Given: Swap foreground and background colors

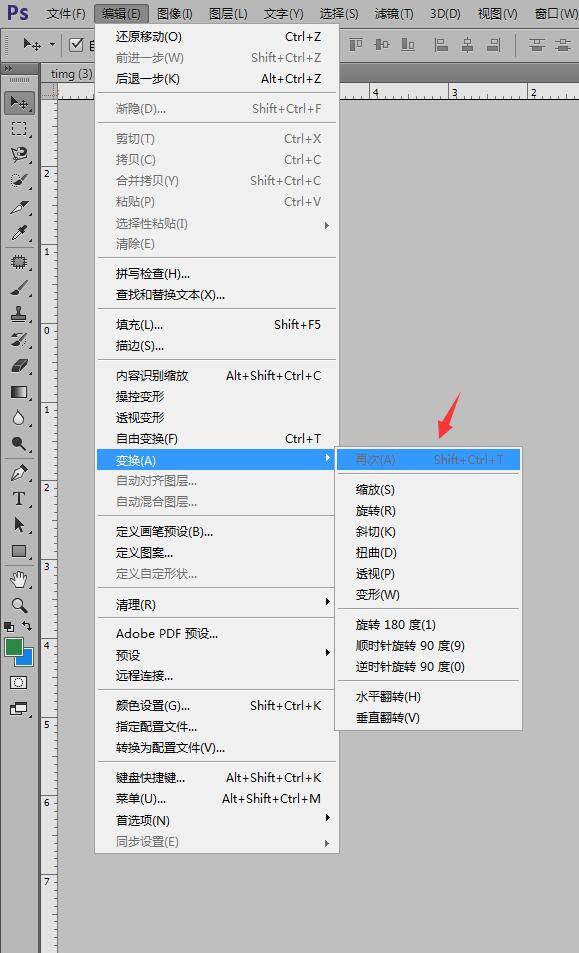Looking at the screenshot, I should (x=27, y=625).
